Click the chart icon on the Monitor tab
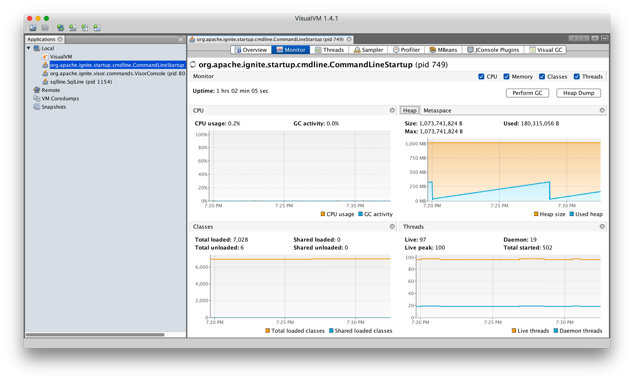The image size is (633, 381). 279,50
